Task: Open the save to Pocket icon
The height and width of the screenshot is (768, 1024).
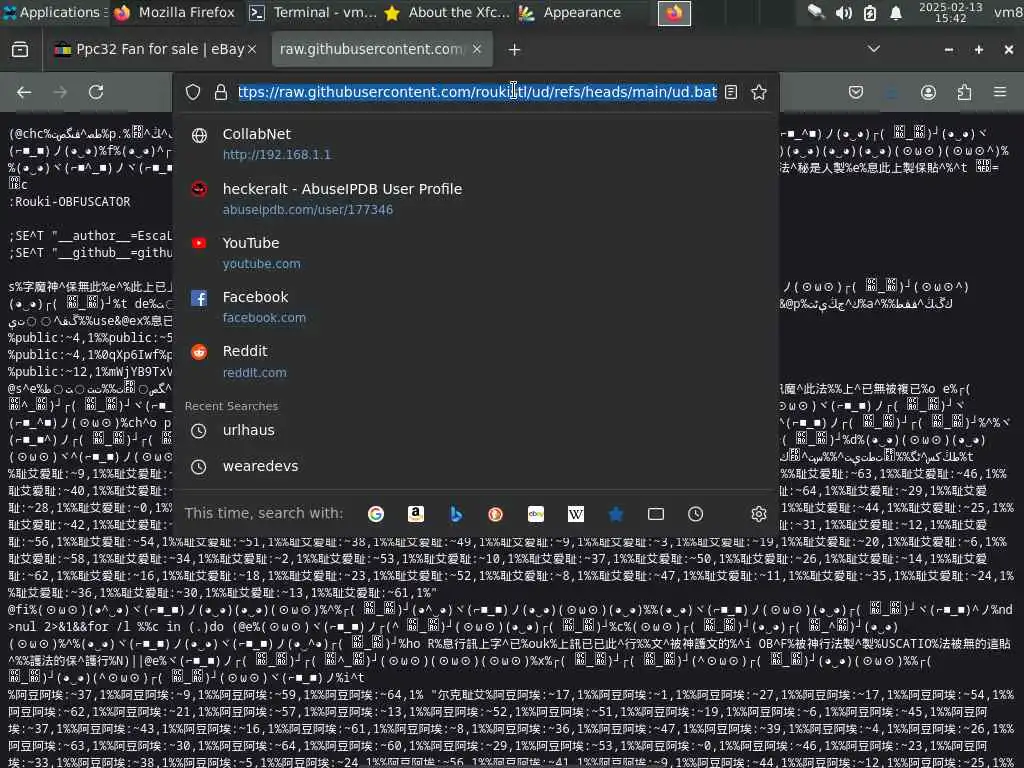Action: (856, 92)
